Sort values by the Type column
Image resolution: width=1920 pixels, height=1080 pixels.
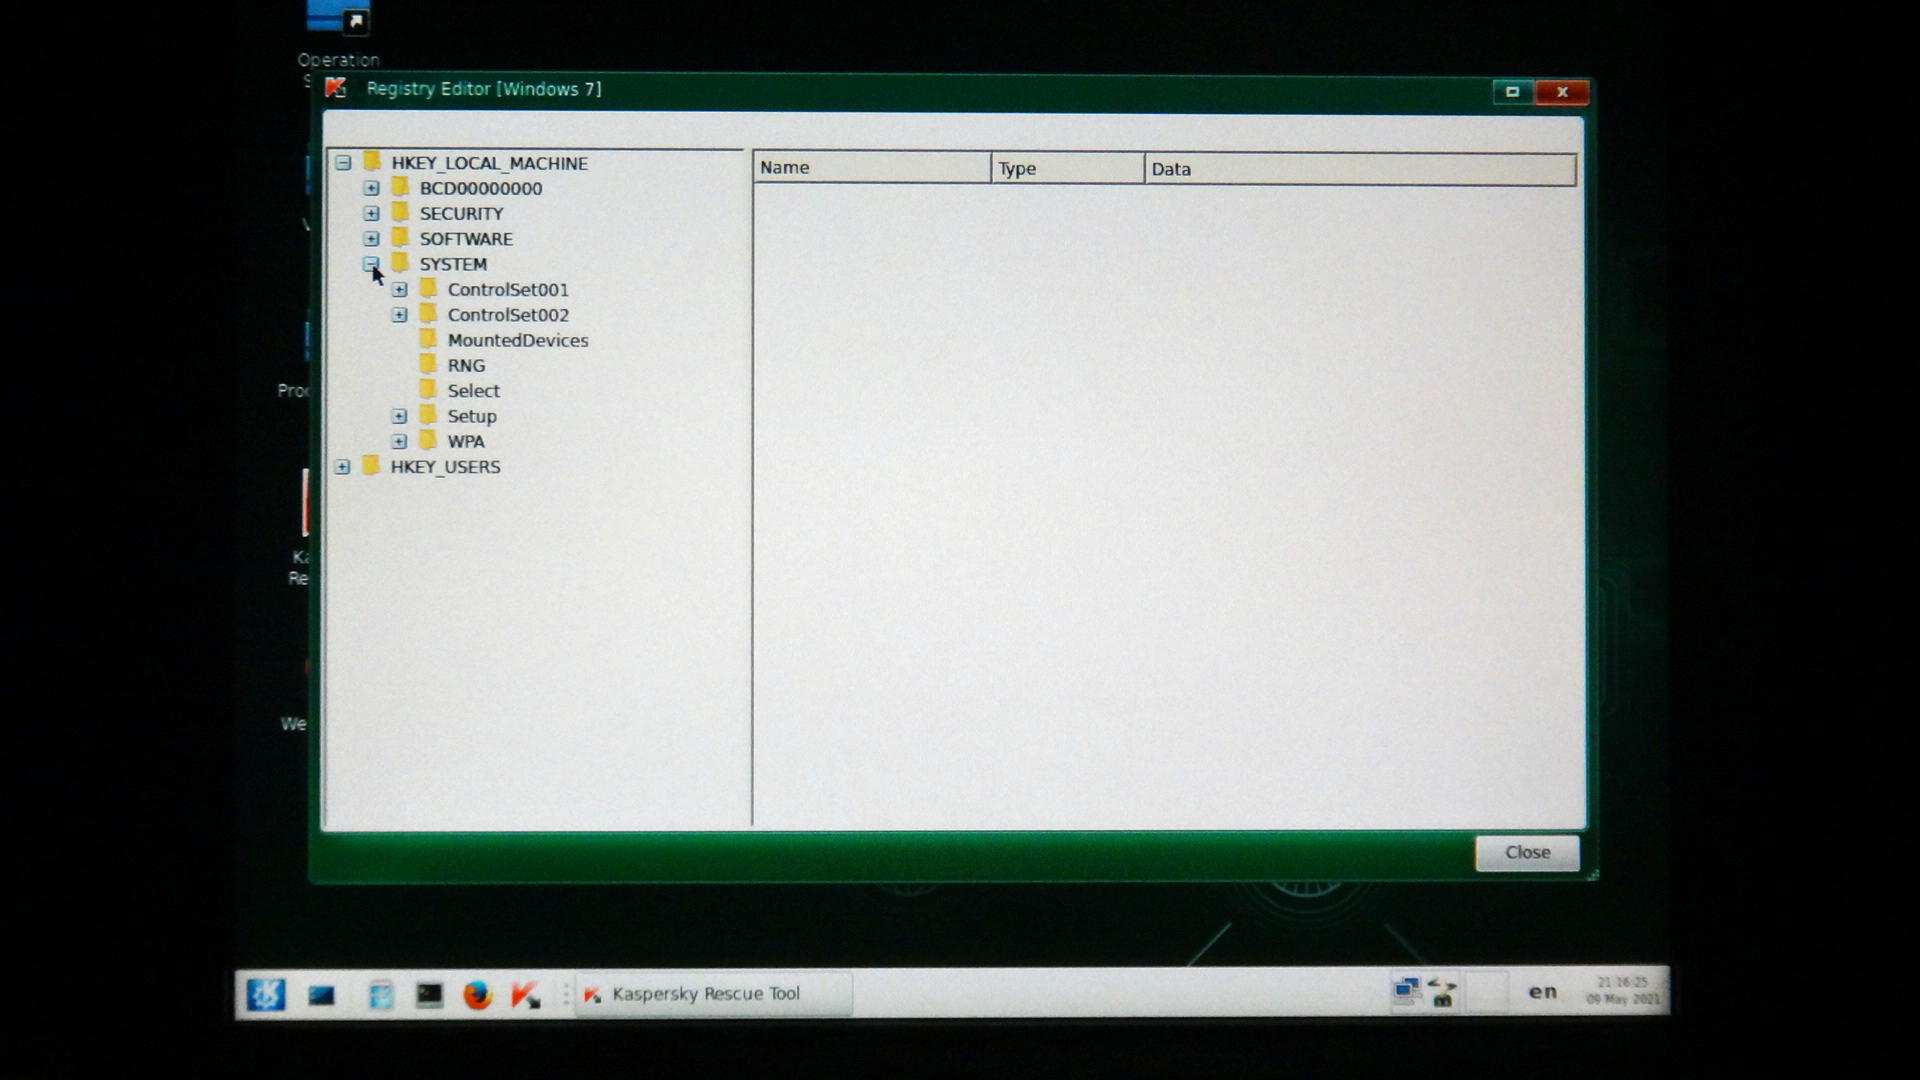coord(1068,169)
